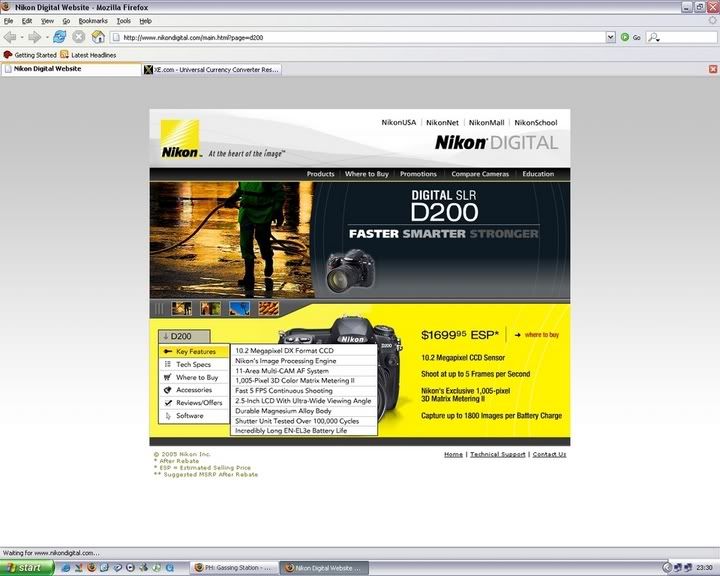The height and width of the screenshot is (576, 720).
Task: Choose Nikon's Image Processing Engine feature
Action: click(304, 361)
